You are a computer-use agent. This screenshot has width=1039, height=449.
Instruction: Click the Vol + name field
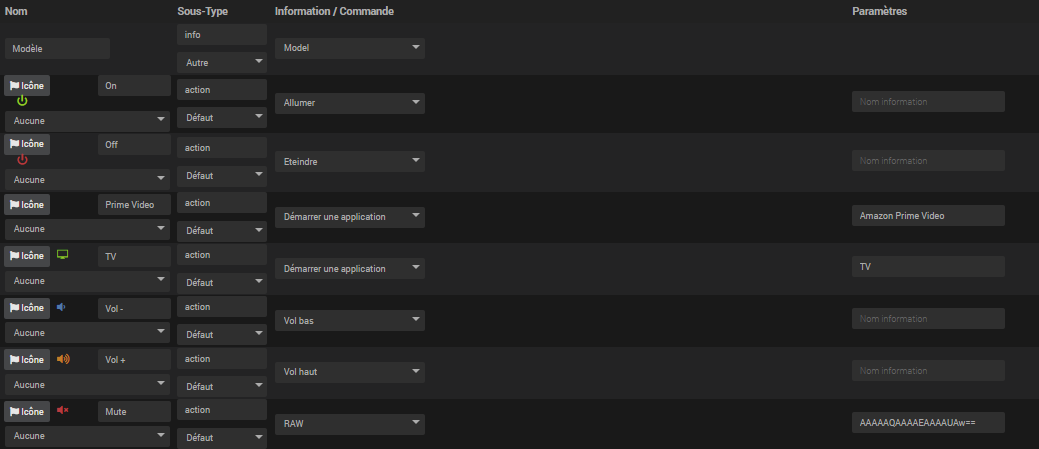(x=135, y=360)
